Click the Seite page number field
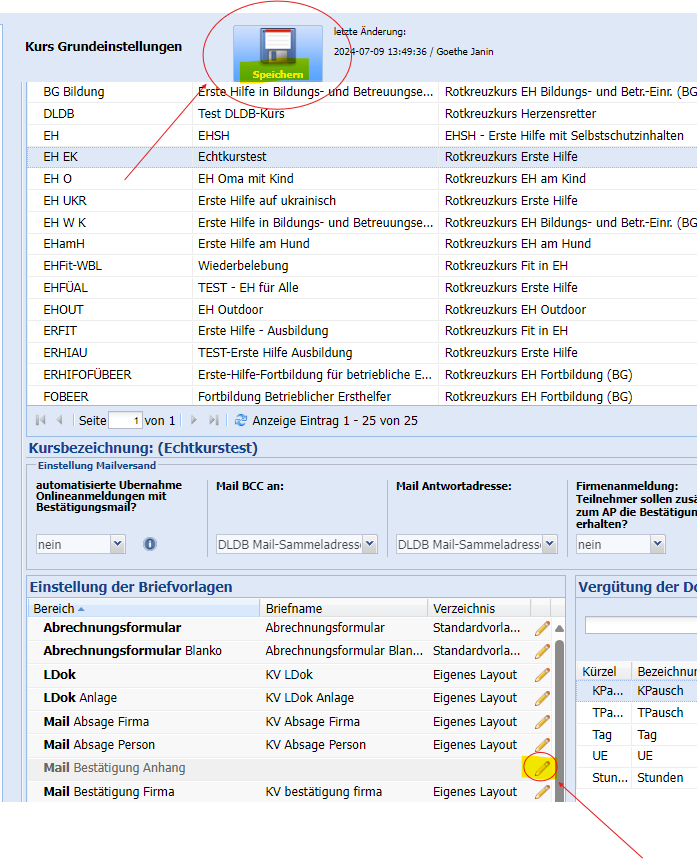The image size is (697, 859). (125, 421)
